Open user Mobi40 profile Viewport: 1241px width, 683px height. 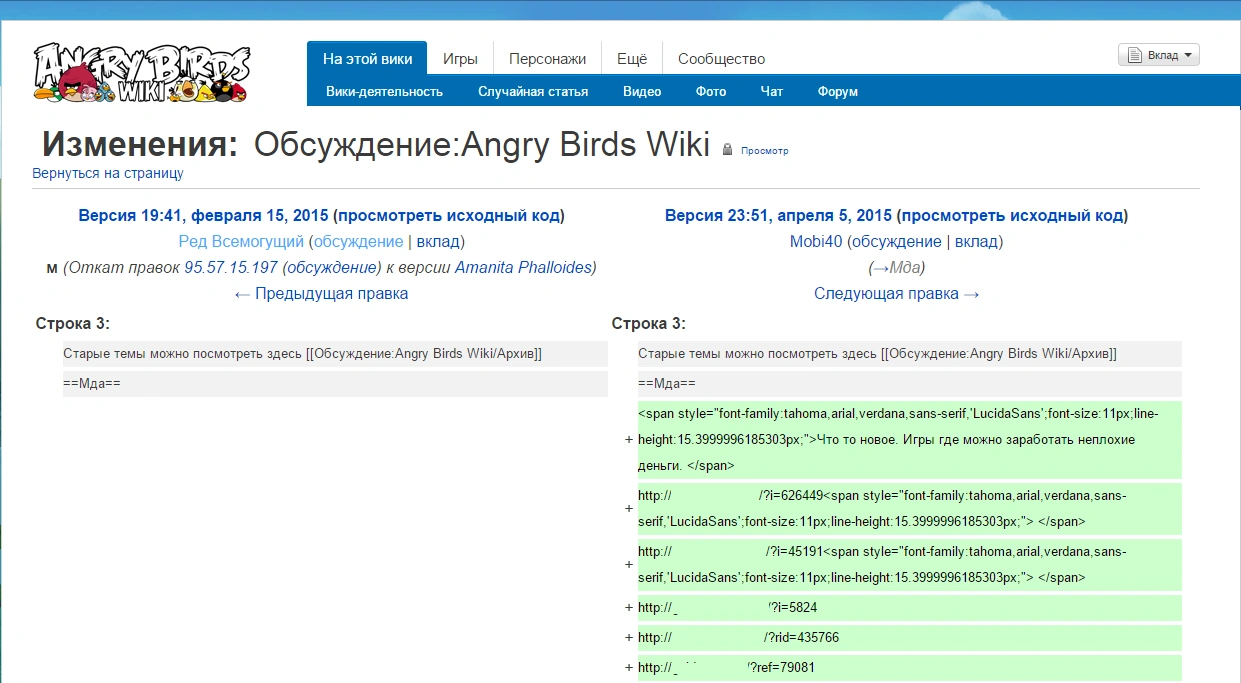pyautogui.click(x=816, y=241)
